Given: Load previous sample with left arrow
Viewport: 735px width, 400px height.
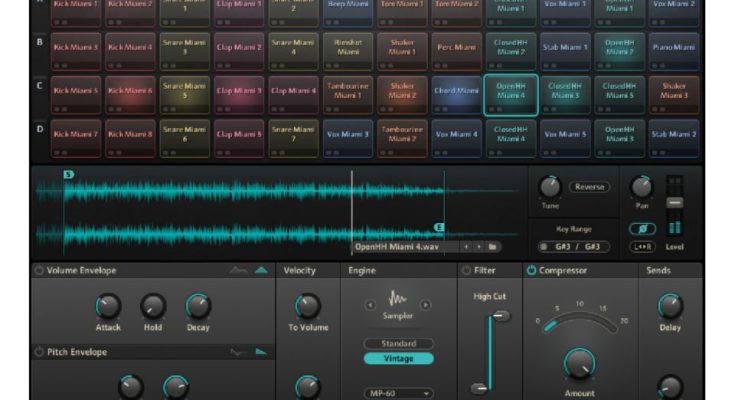Looking at the screenshot, I should (x=468, y=246).
